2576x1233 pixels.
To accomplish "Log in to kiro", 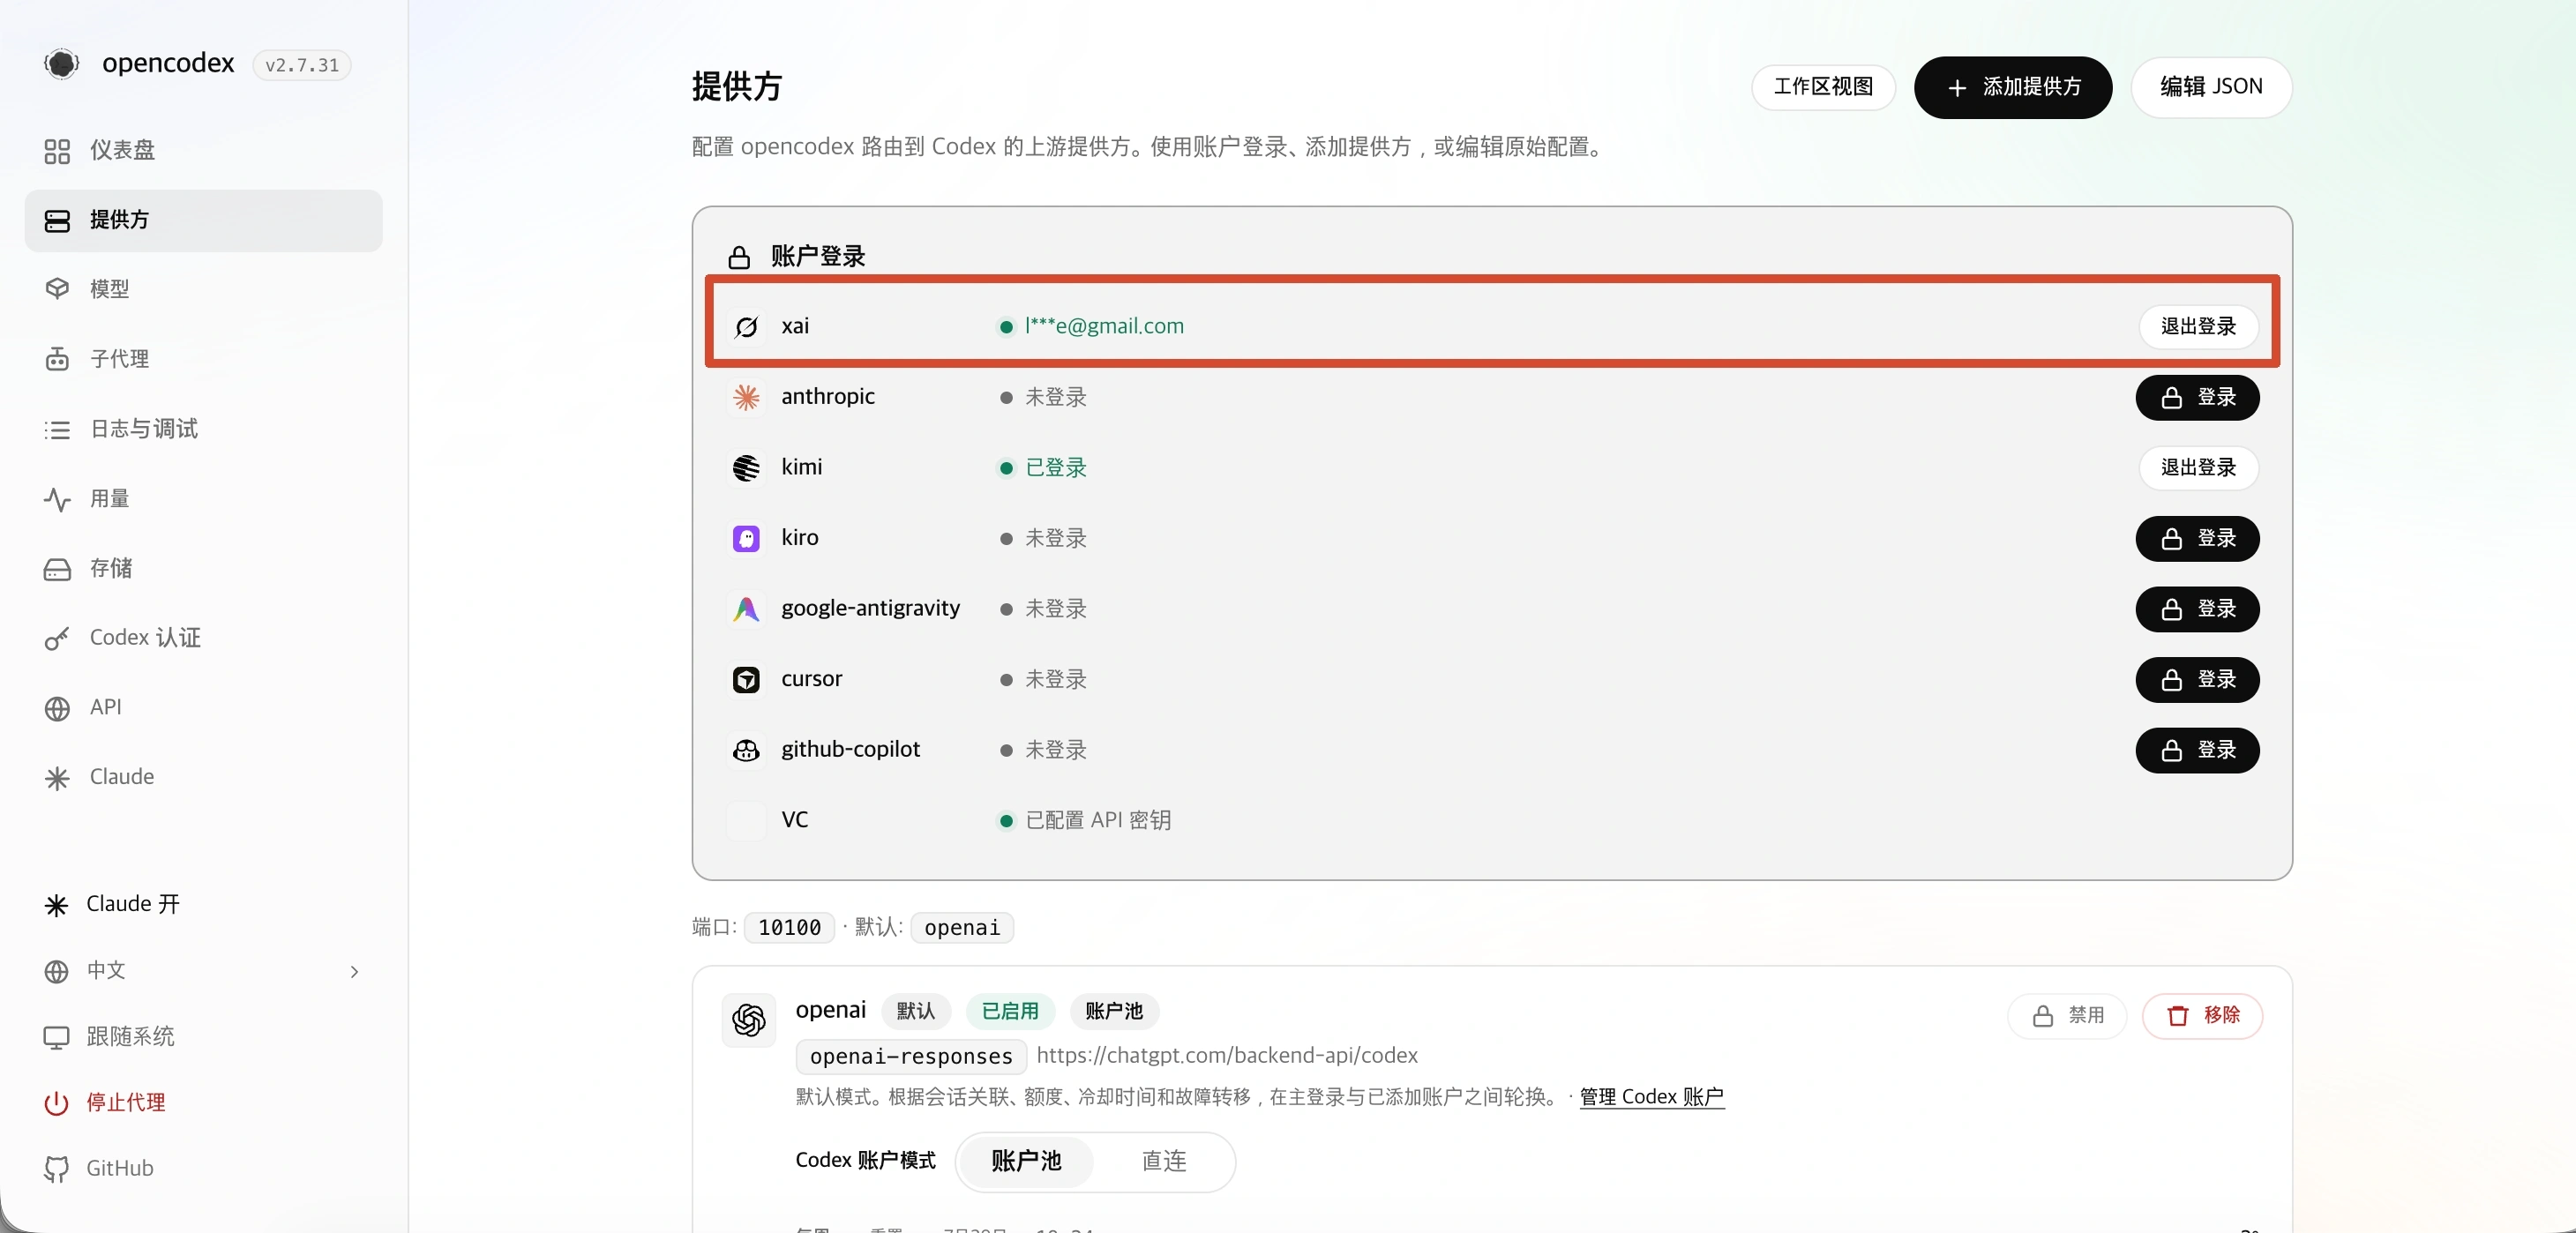I will (2197, 539).
